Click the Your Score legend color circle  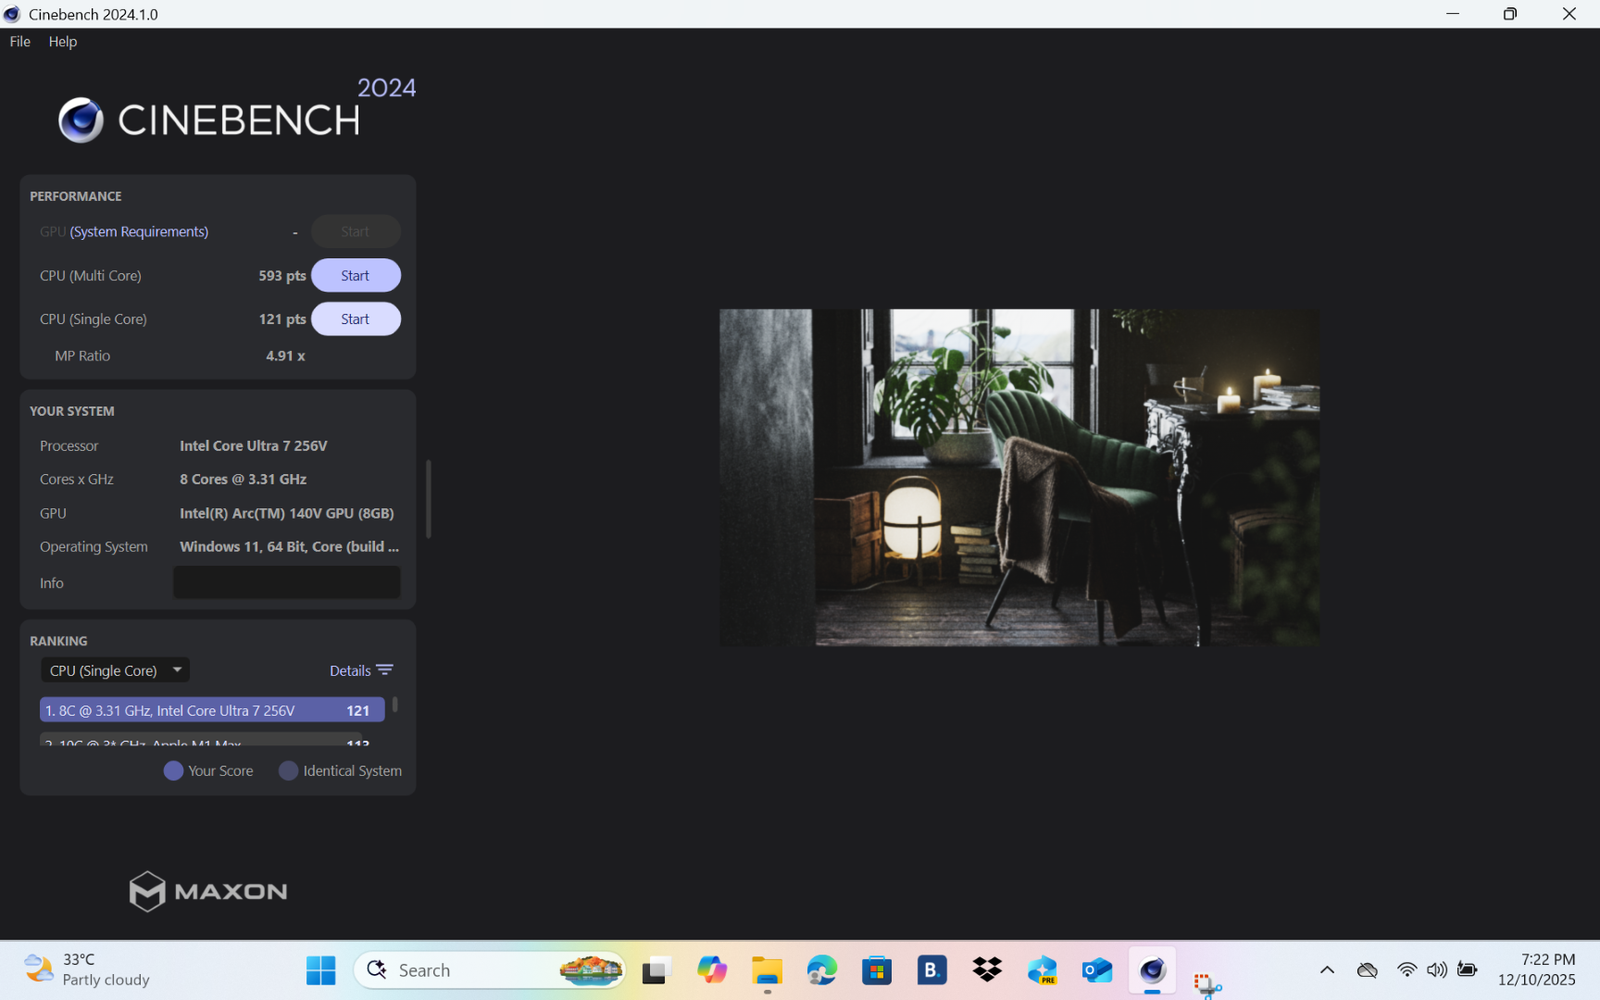click(173, 771)
